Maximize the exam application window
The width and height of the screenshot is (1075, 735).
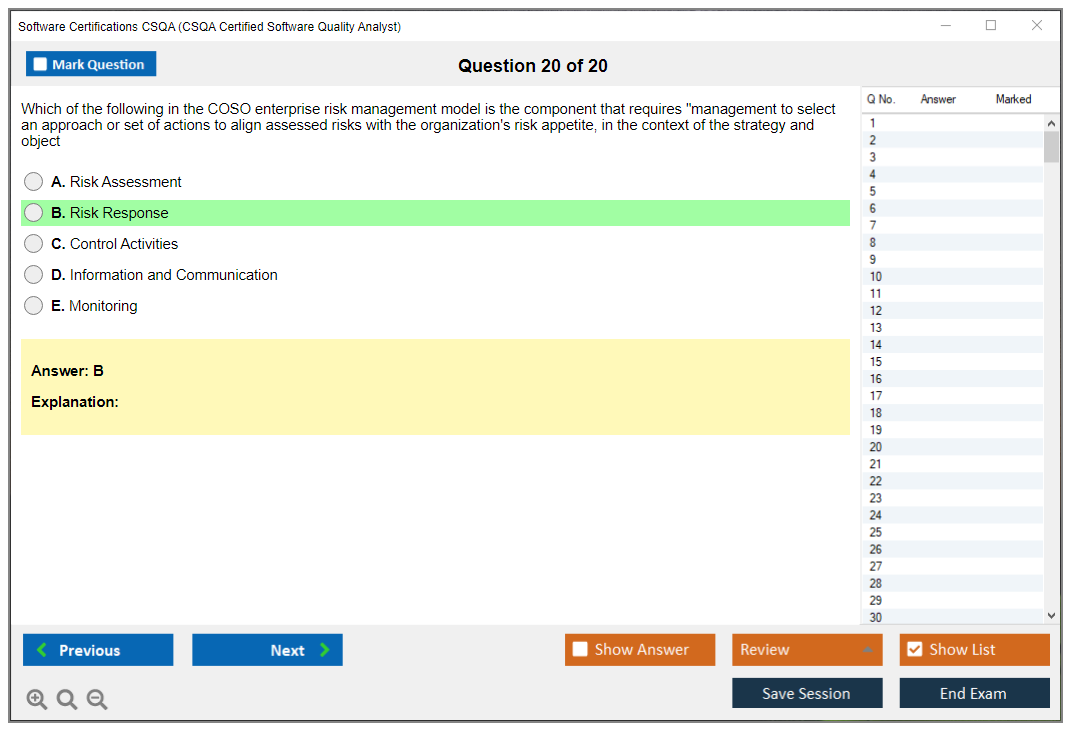point(991,26)
